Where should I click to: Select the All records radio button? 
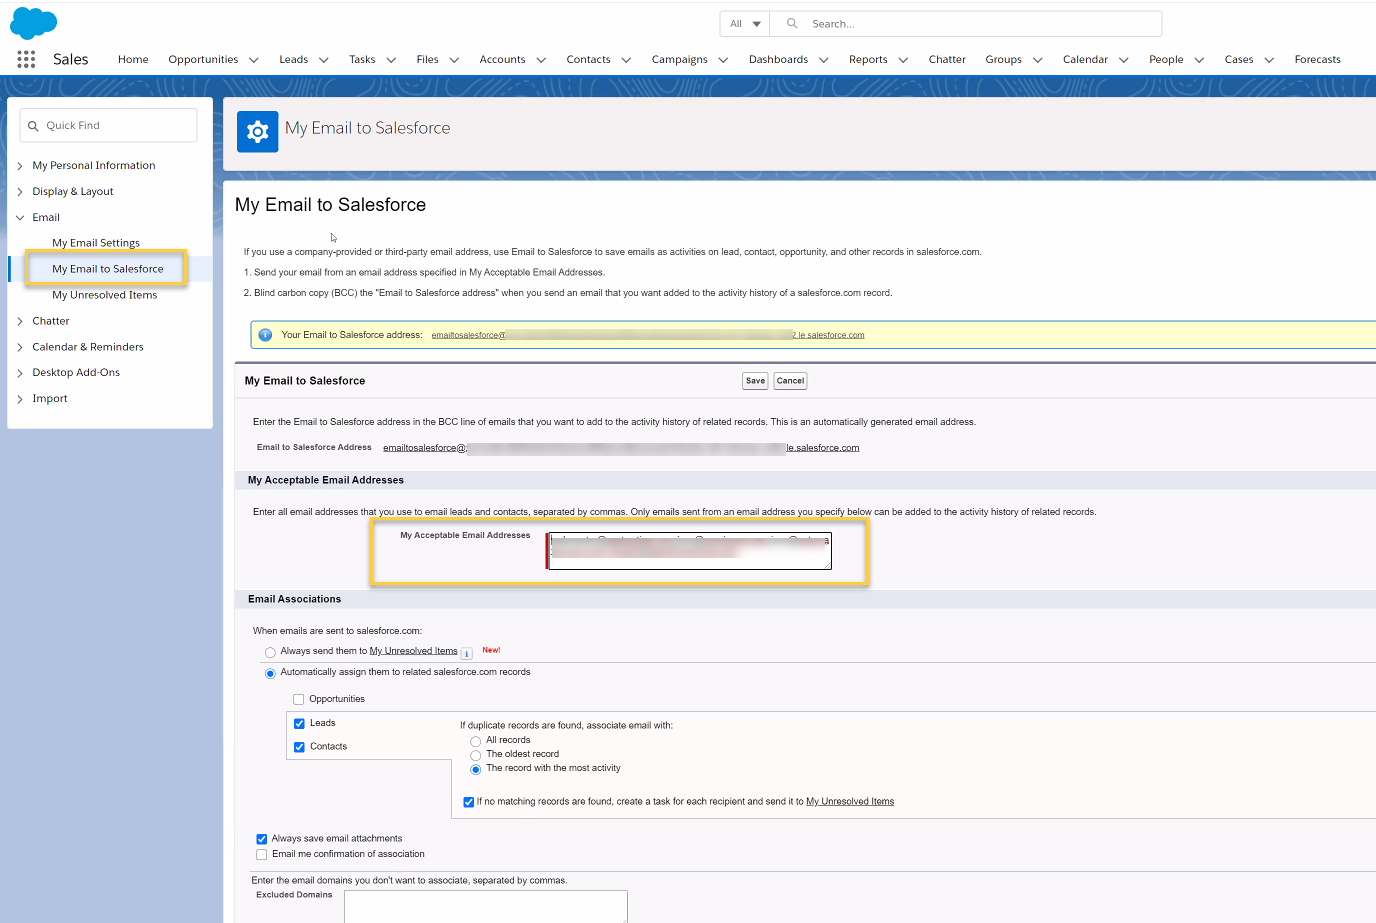point(476,741)
